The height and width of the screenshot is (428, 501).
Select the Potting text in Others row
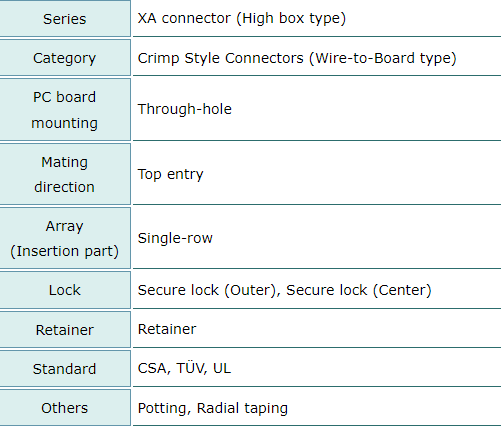coord(164,408)
